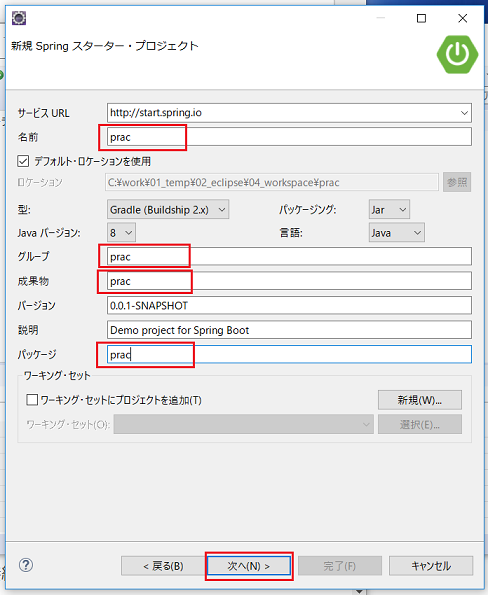The height and width of the screenshot is (595, 488).
Task: Enable adding project to working set
Action: pyautogui.click(x=32, y=400)
